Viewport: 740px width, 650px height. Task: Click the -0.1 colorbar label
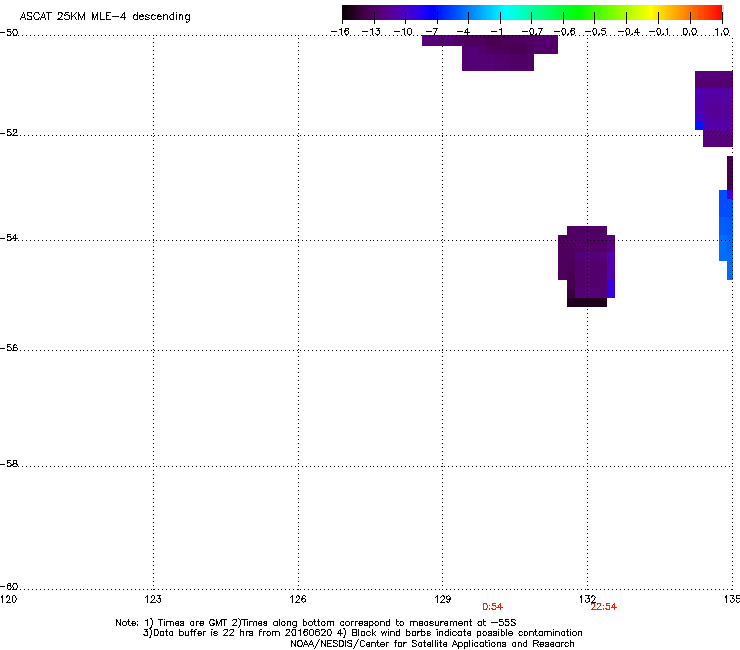(659, 32)
